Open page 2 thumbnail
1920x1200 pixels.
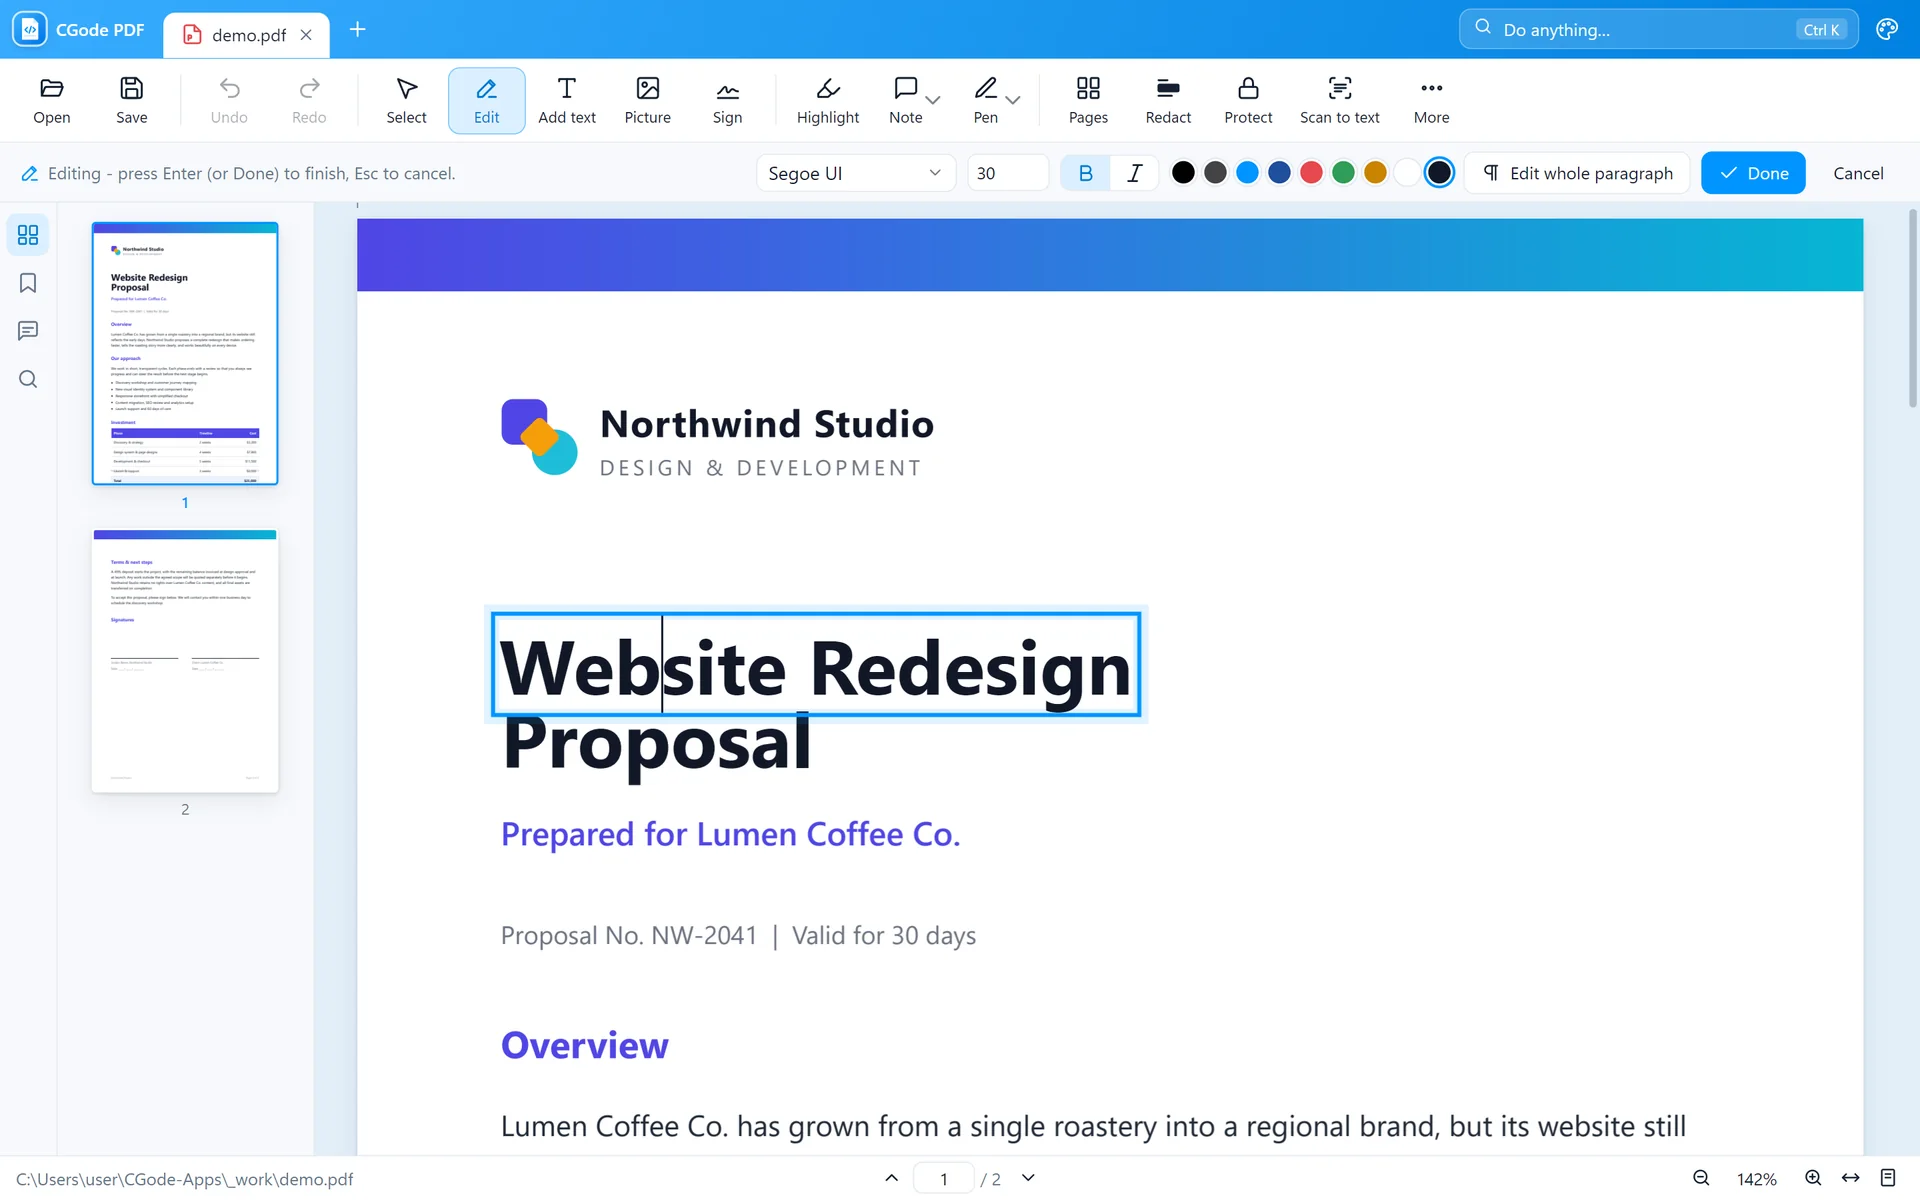point(185,661)
